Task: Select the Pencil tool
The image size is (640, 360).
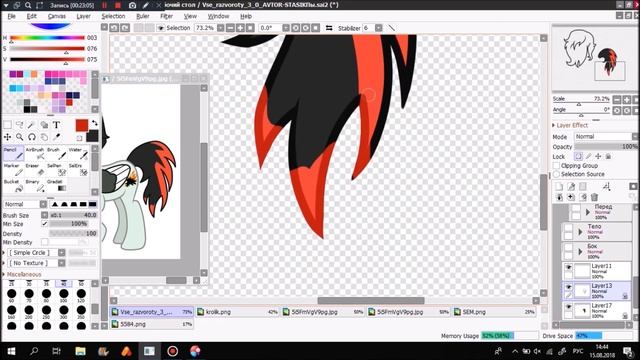Action: point(13,153)
